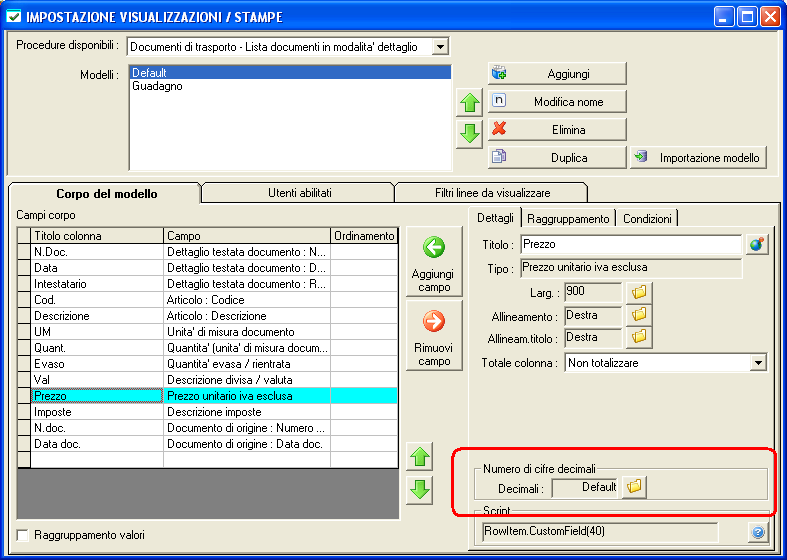This screenshot has height=560, width=787.
Task: Select the Dettagli sub-tab
Action: click(495, 218)
